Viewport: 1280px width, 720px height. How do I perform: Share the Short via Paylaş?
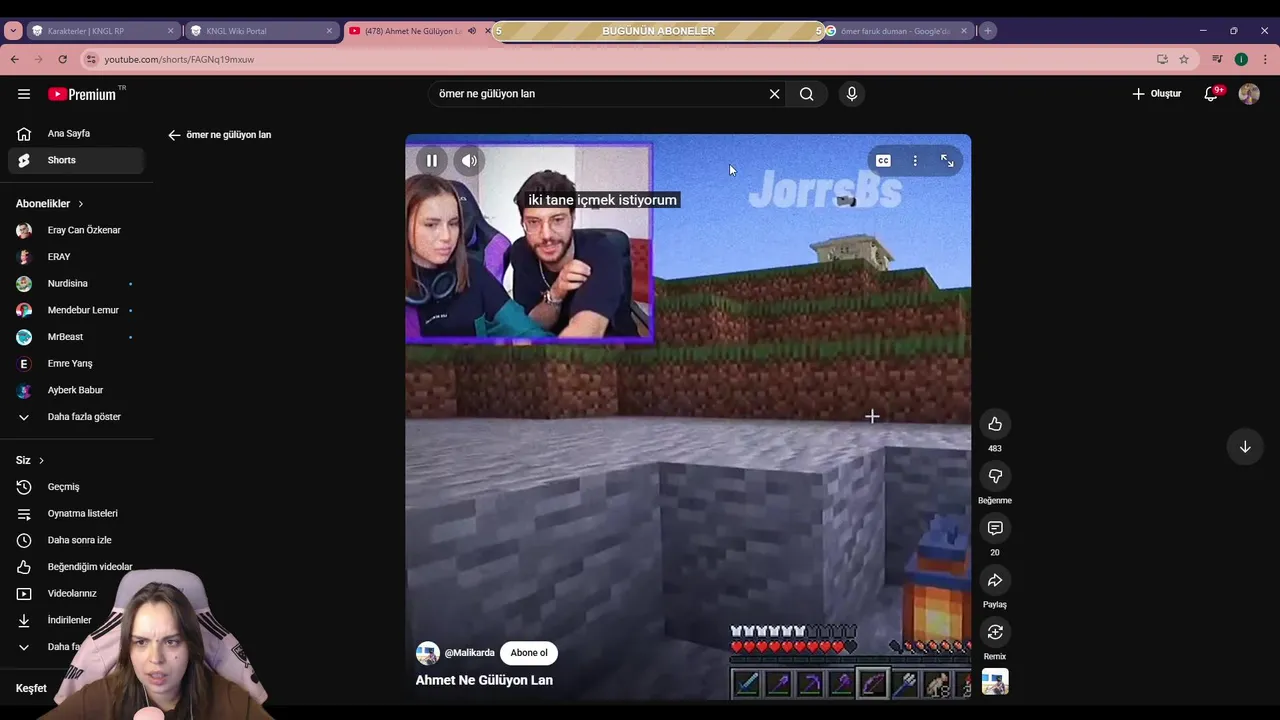pos(995,580)
